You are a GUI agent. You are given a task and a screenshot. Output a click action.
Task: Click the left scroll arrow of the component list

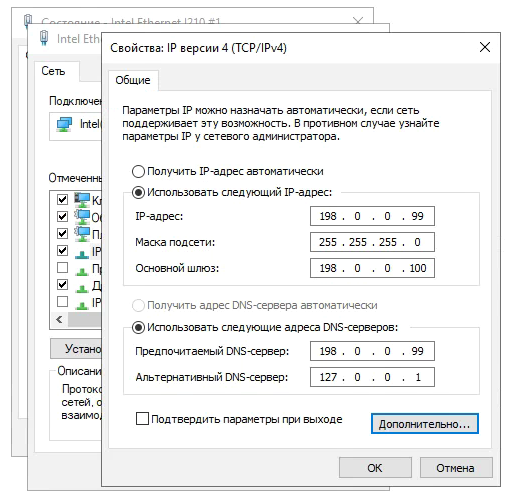(59, 319)
